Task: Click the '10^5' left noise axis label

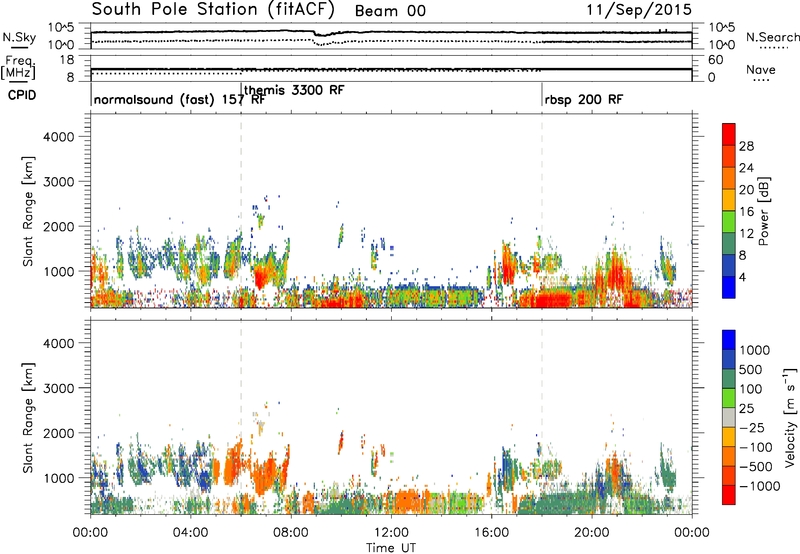Action: pyautogui.click(x=61, y=28)
